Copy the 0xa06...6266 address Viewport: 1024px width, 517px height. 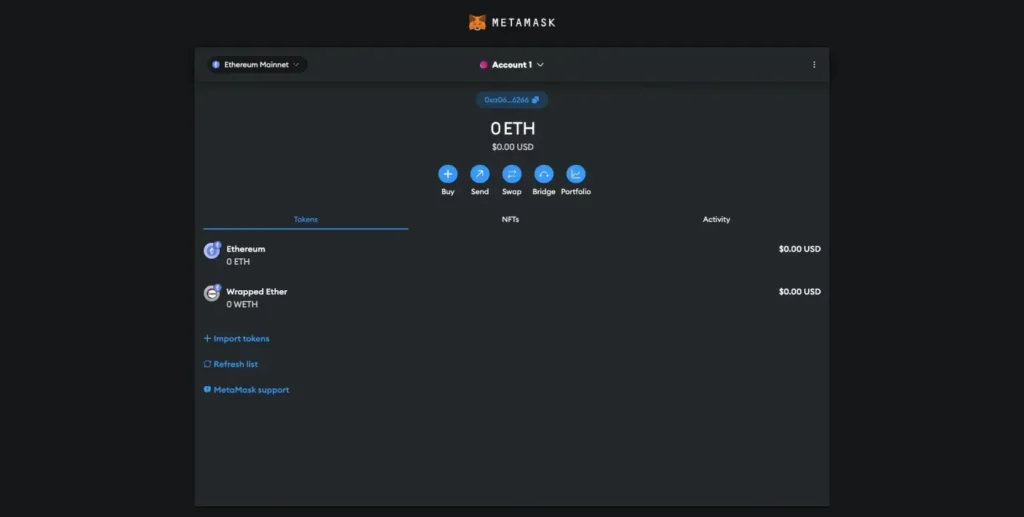click(x=512, y=100)
